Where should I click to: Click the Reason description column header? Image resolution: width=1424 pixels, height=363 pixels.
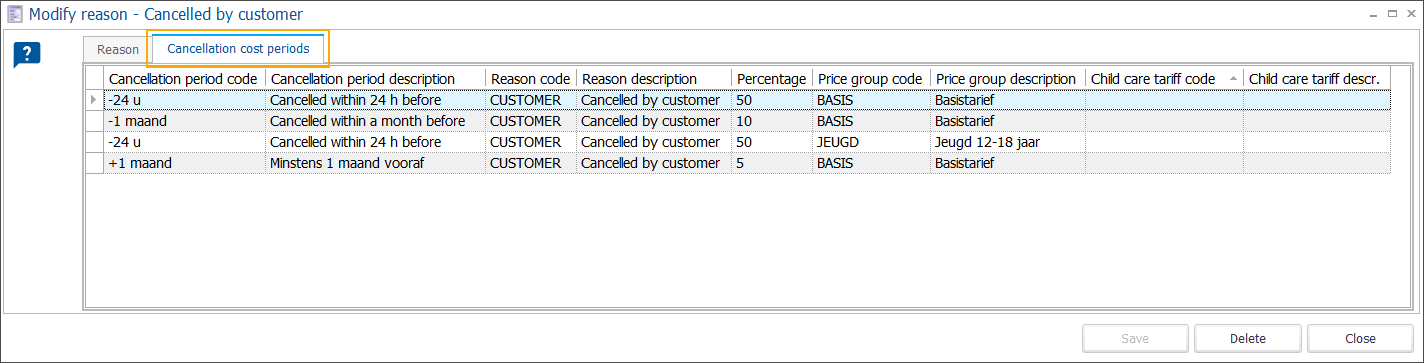tap(654, 79)
